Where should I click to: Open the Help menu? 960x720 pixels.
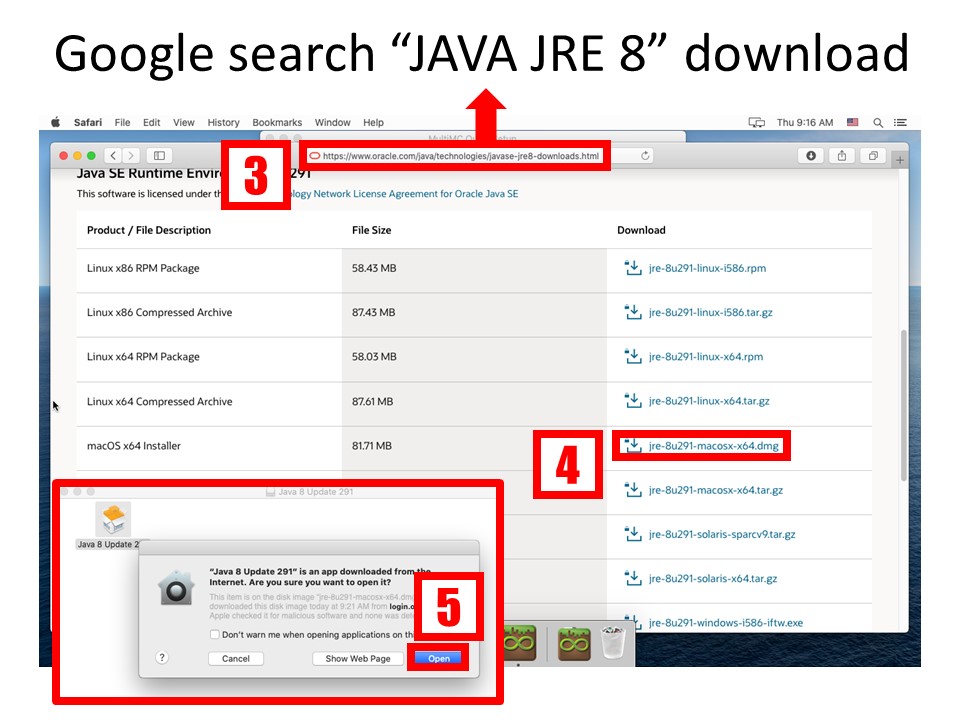point(373,122)
